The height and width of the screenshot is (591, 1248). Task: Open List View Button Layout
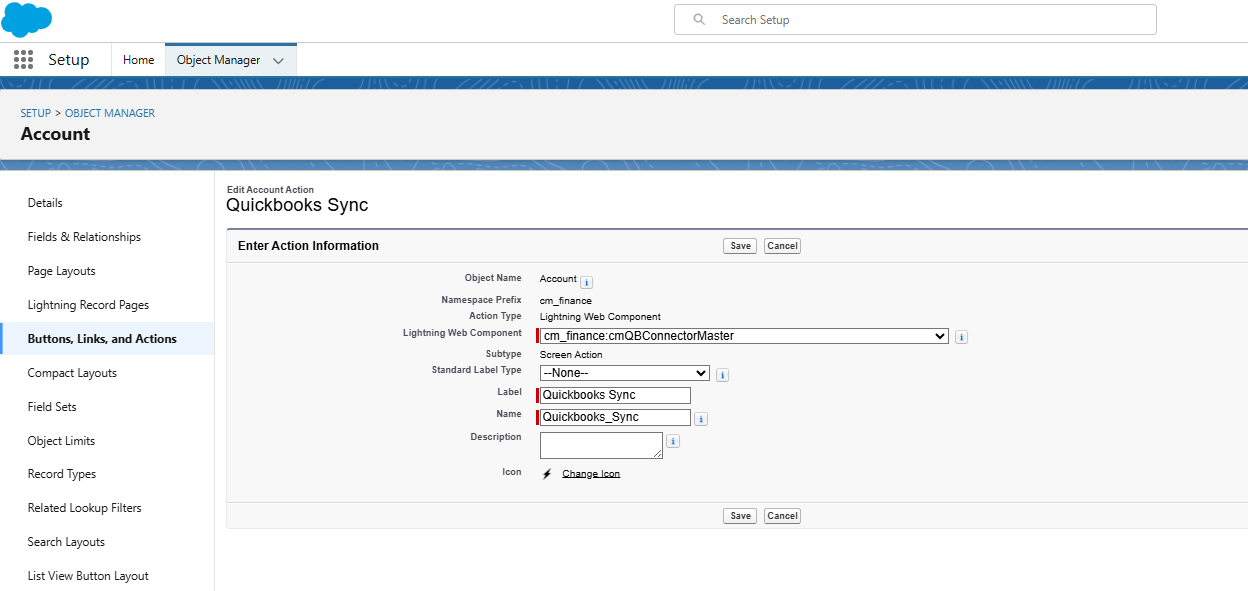pyautogui.click(x=88, y=576)
